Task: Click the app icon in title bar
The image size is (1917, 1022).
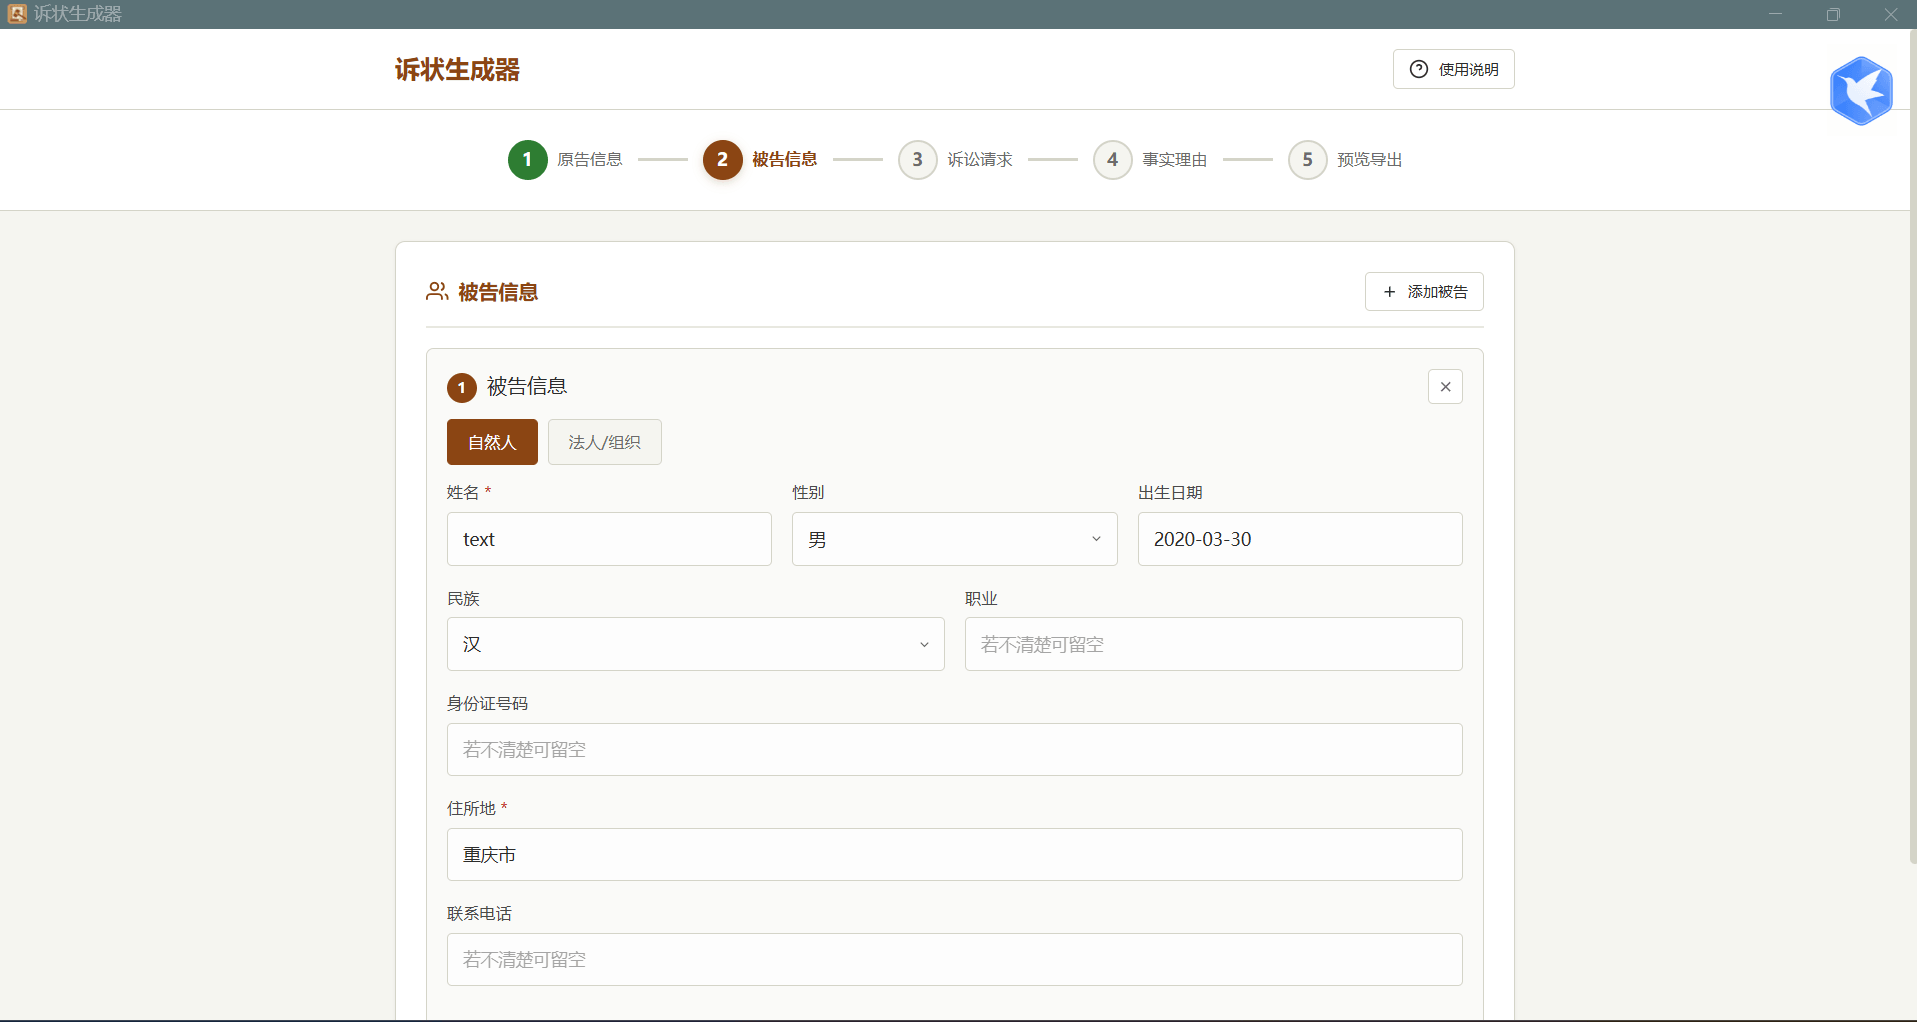Action: (x=17, y=14)
